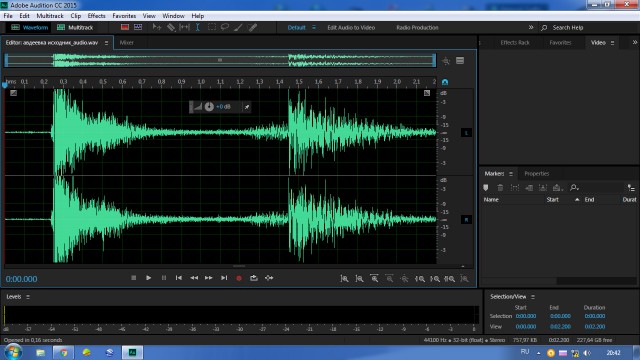Open the Editor panel file menu

107,42
